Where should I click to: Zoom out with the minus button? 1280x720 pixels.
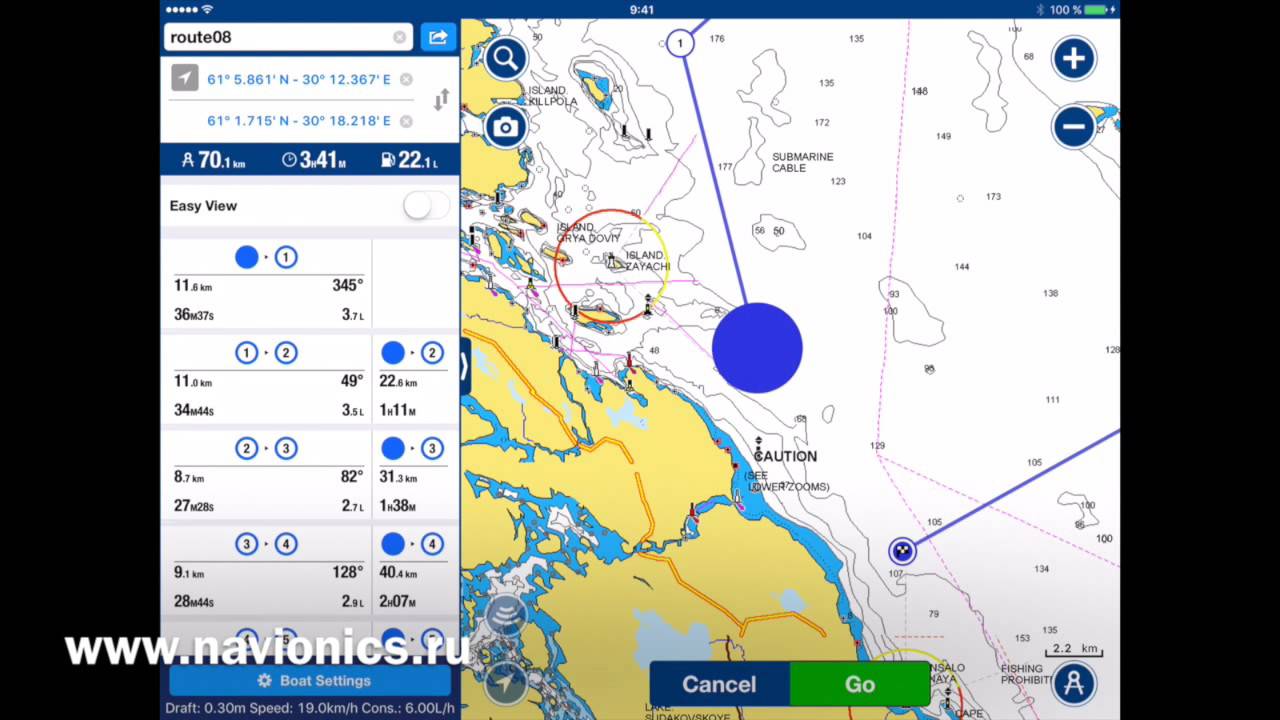pyautogui.click(x=1074, y=127)
